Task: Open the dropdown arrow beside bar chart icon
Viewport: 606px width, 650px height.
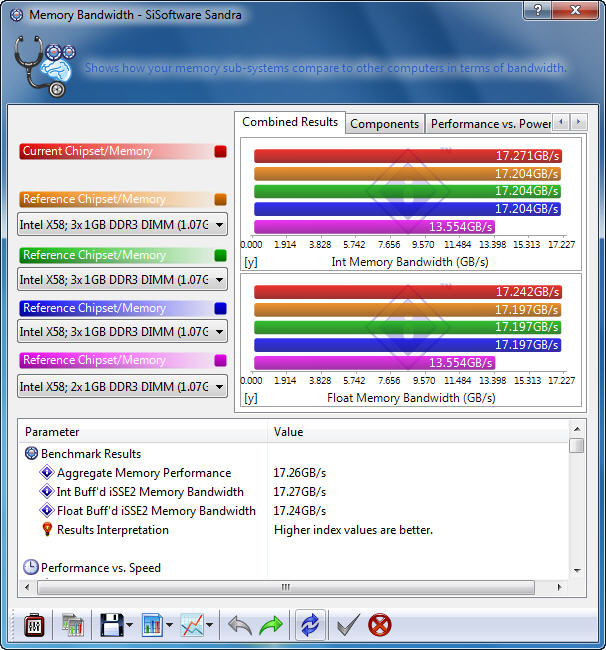Action: coord(169,625)
